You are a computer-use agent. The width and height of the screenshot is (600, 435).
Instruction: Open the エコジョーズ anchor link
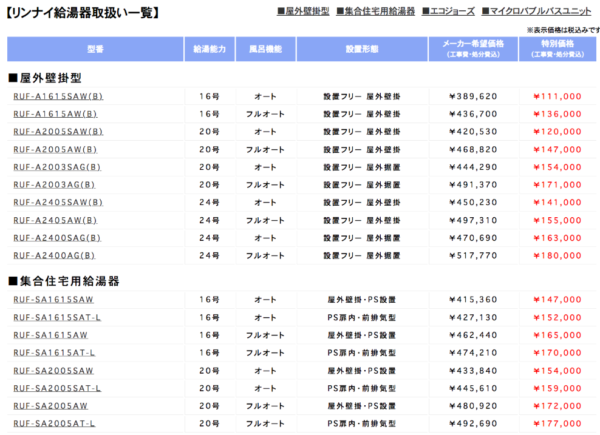448,11
